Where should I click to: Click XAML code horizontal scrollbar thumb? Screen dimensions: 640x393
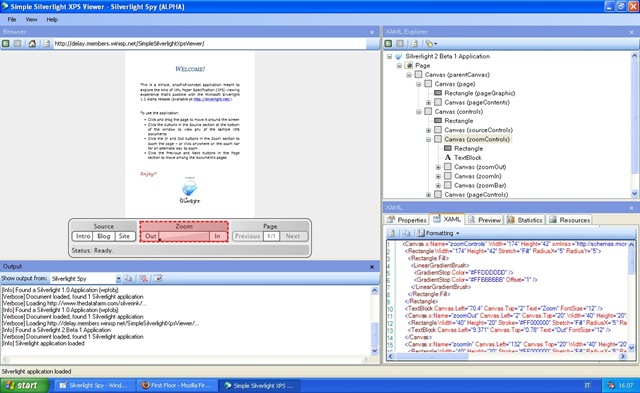coord(432,356)
